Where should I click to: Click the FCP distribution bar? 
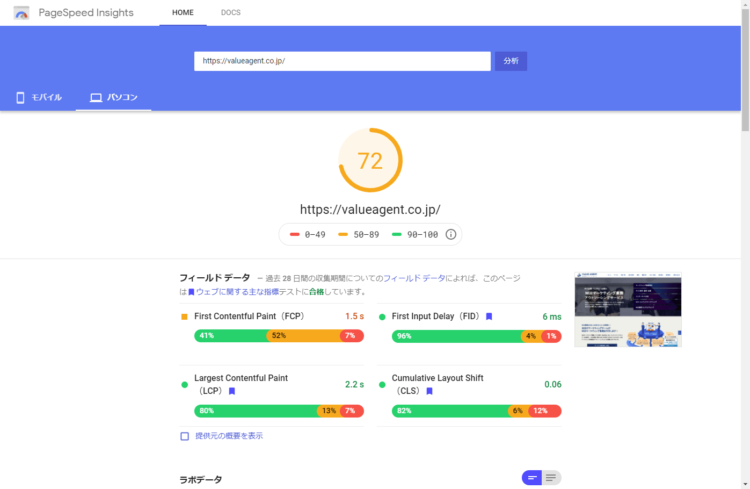pyautogui.click(x=279, y=336)
